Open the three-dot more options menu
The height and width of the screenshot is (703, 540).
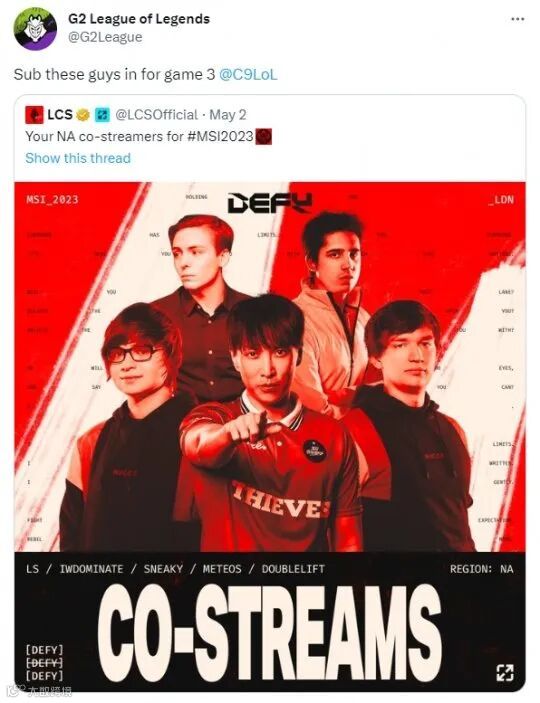(518, 19)
